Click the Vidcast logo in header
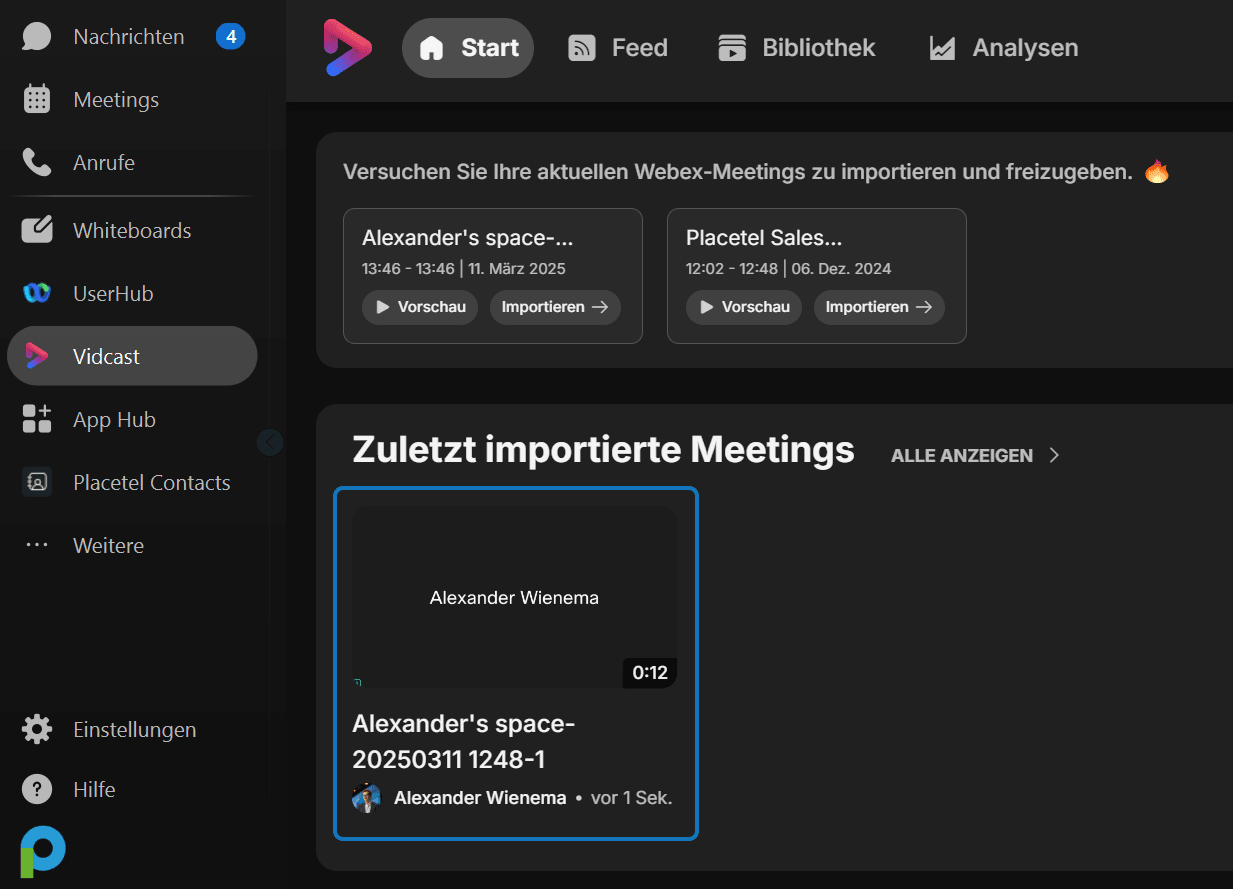This screenshot has height=889, width=1233. [348, 47]
